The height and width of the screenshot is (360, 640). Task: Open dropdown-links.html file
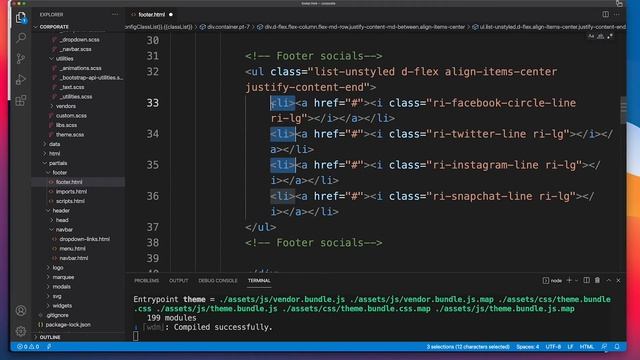pyautogui.click(x=84, y=239)
